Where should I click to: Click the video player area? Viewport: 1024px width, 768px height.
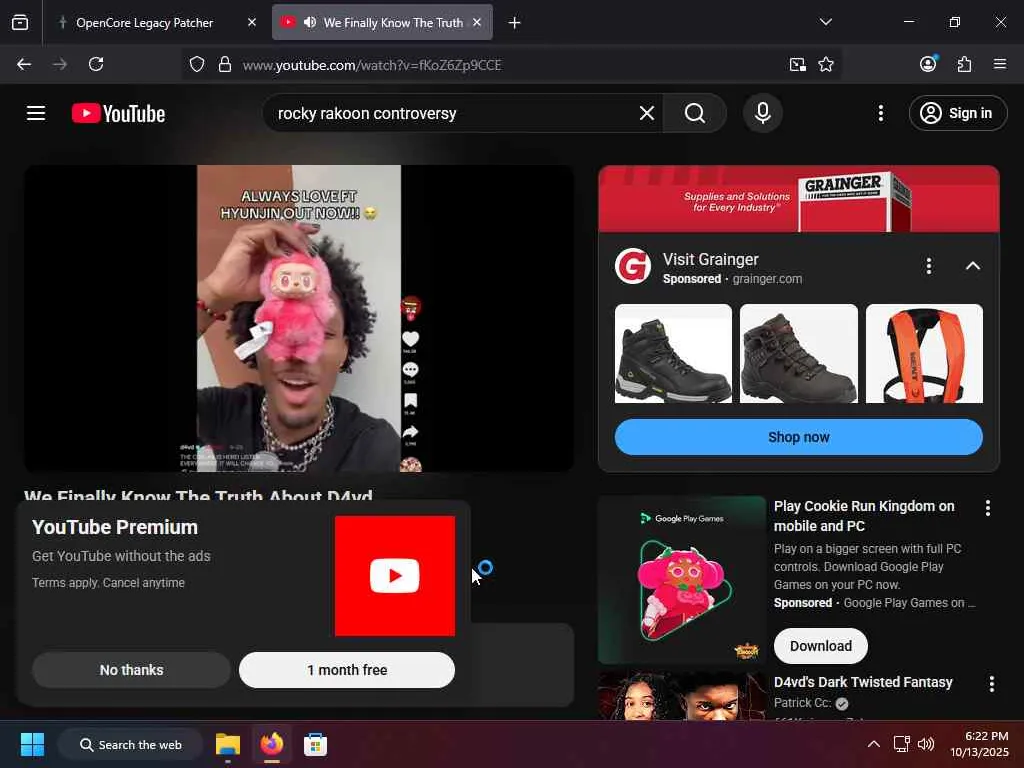click(299, 318)
